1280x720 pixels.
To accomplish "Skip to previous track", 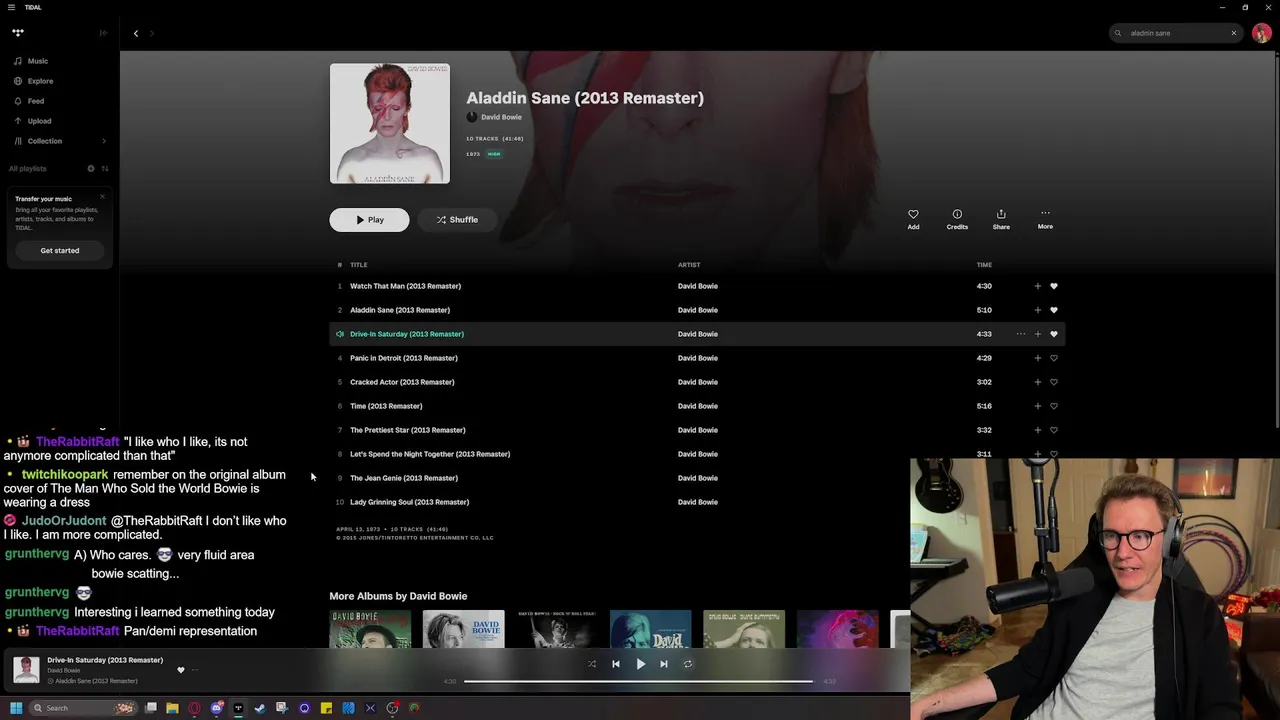I will pos(616,664).
